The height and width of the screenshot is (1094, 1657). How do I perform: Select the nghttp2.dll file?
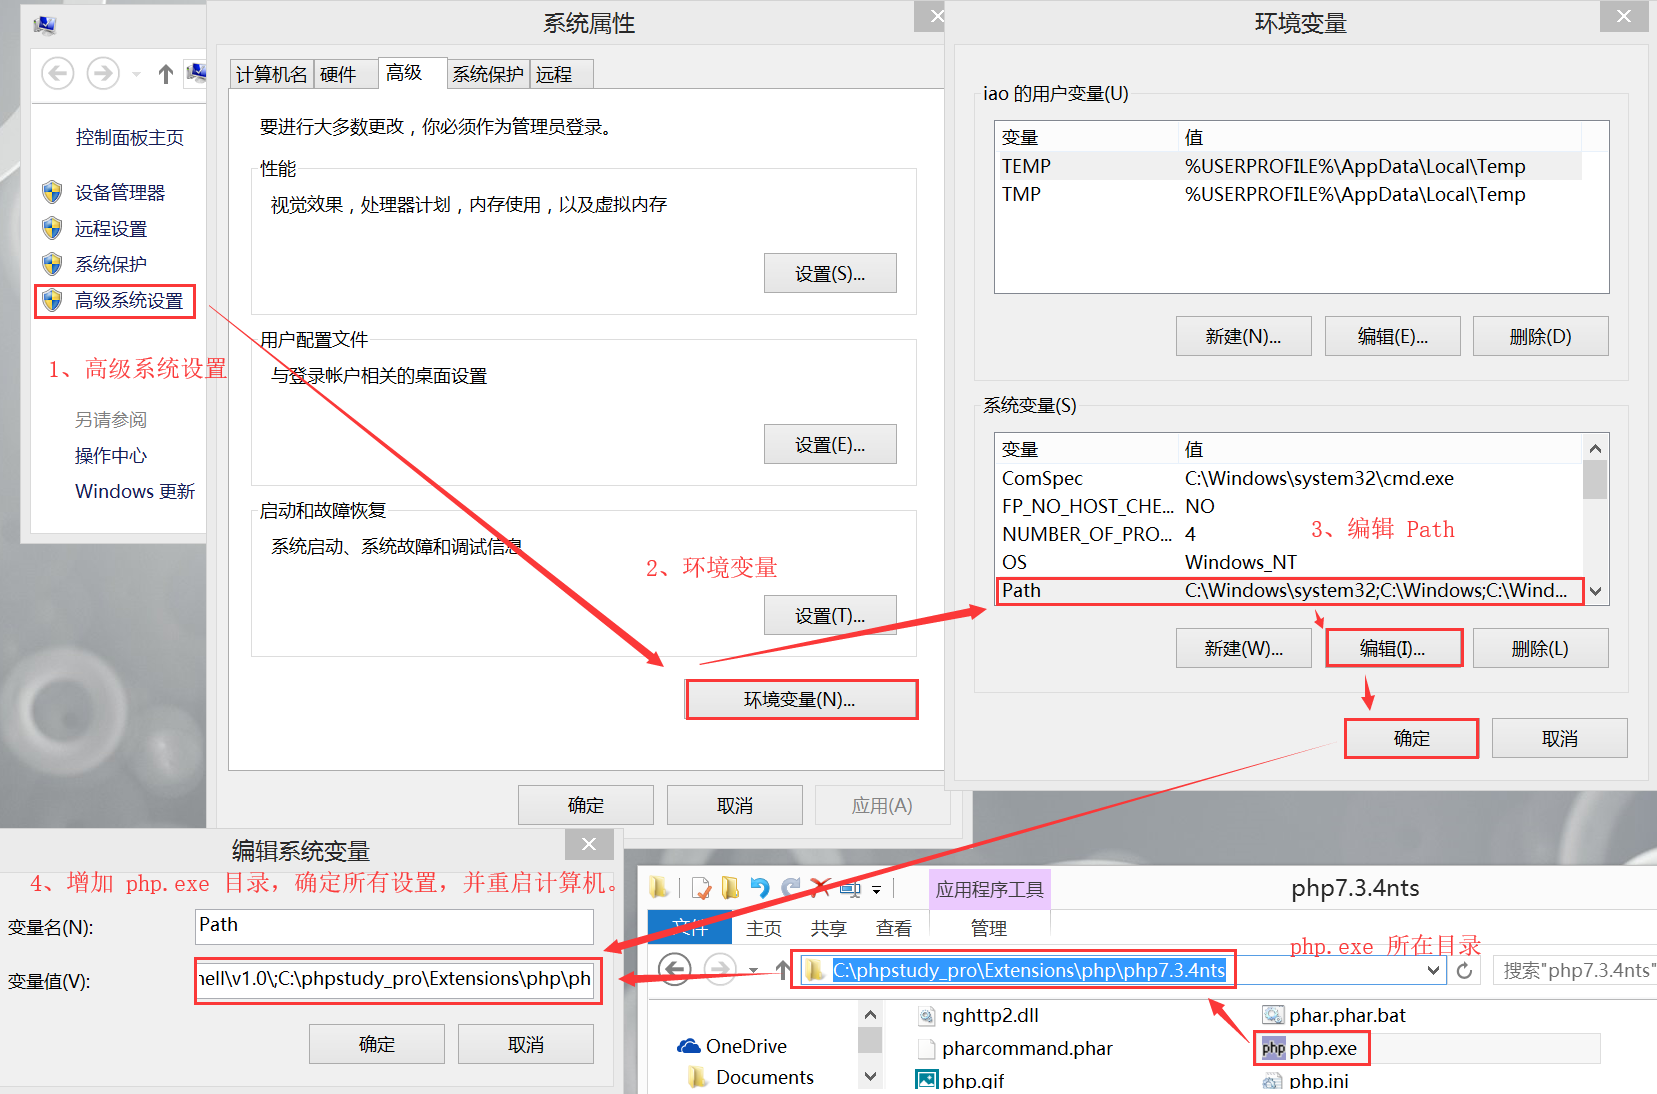tap(980, 1016)
